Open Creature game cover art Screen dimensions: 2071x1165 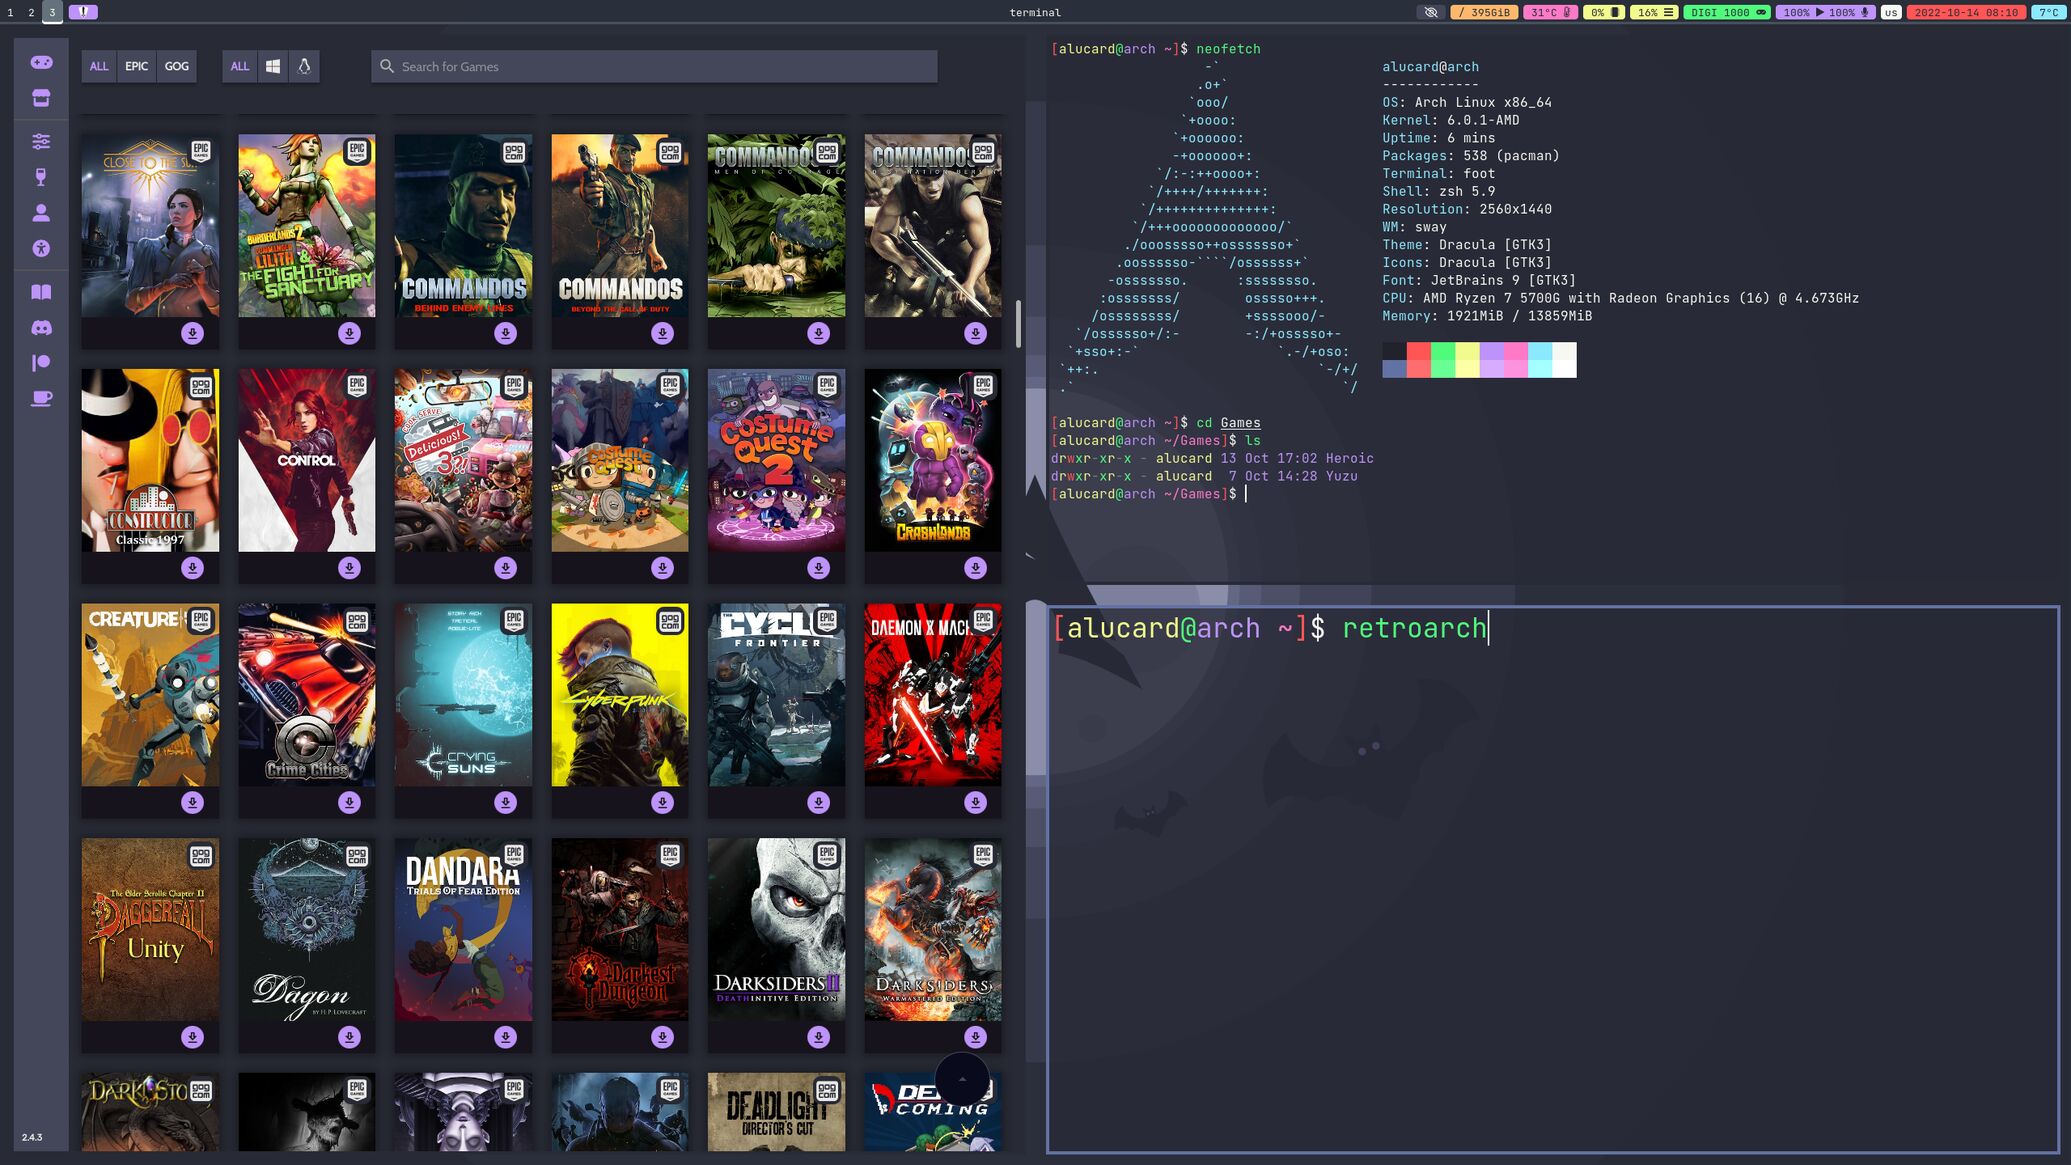[150, 695]
